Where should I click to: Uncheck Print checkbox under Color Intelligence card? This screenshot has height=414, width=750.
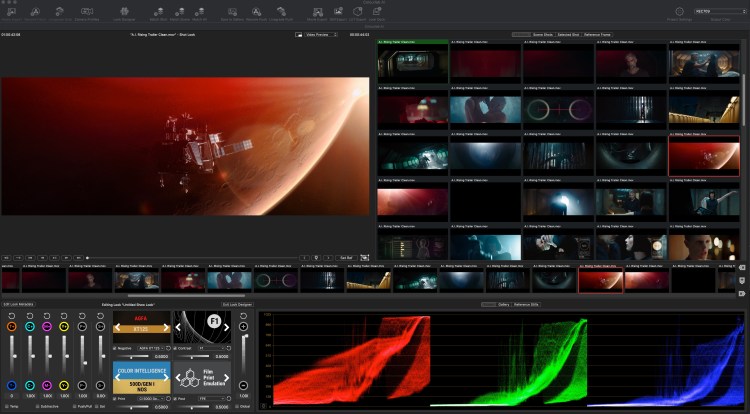pyautogui.click(x=115, y=399)
